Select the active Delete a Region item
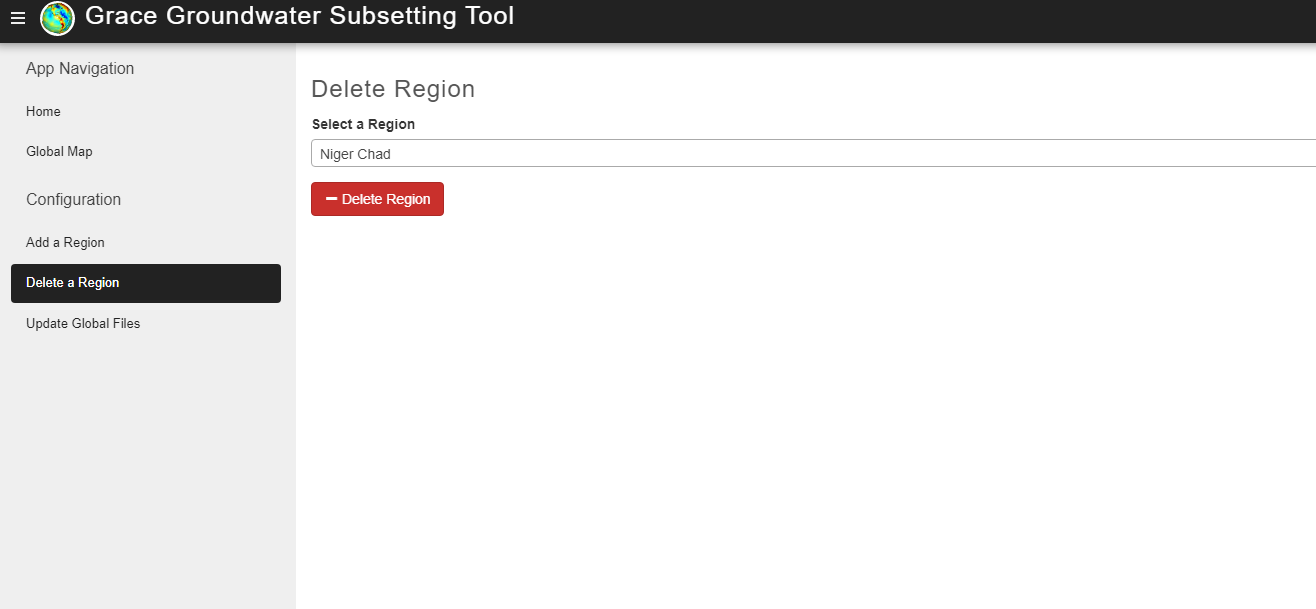This screenshot has width=1316, height=609. [x=146, y=283]
